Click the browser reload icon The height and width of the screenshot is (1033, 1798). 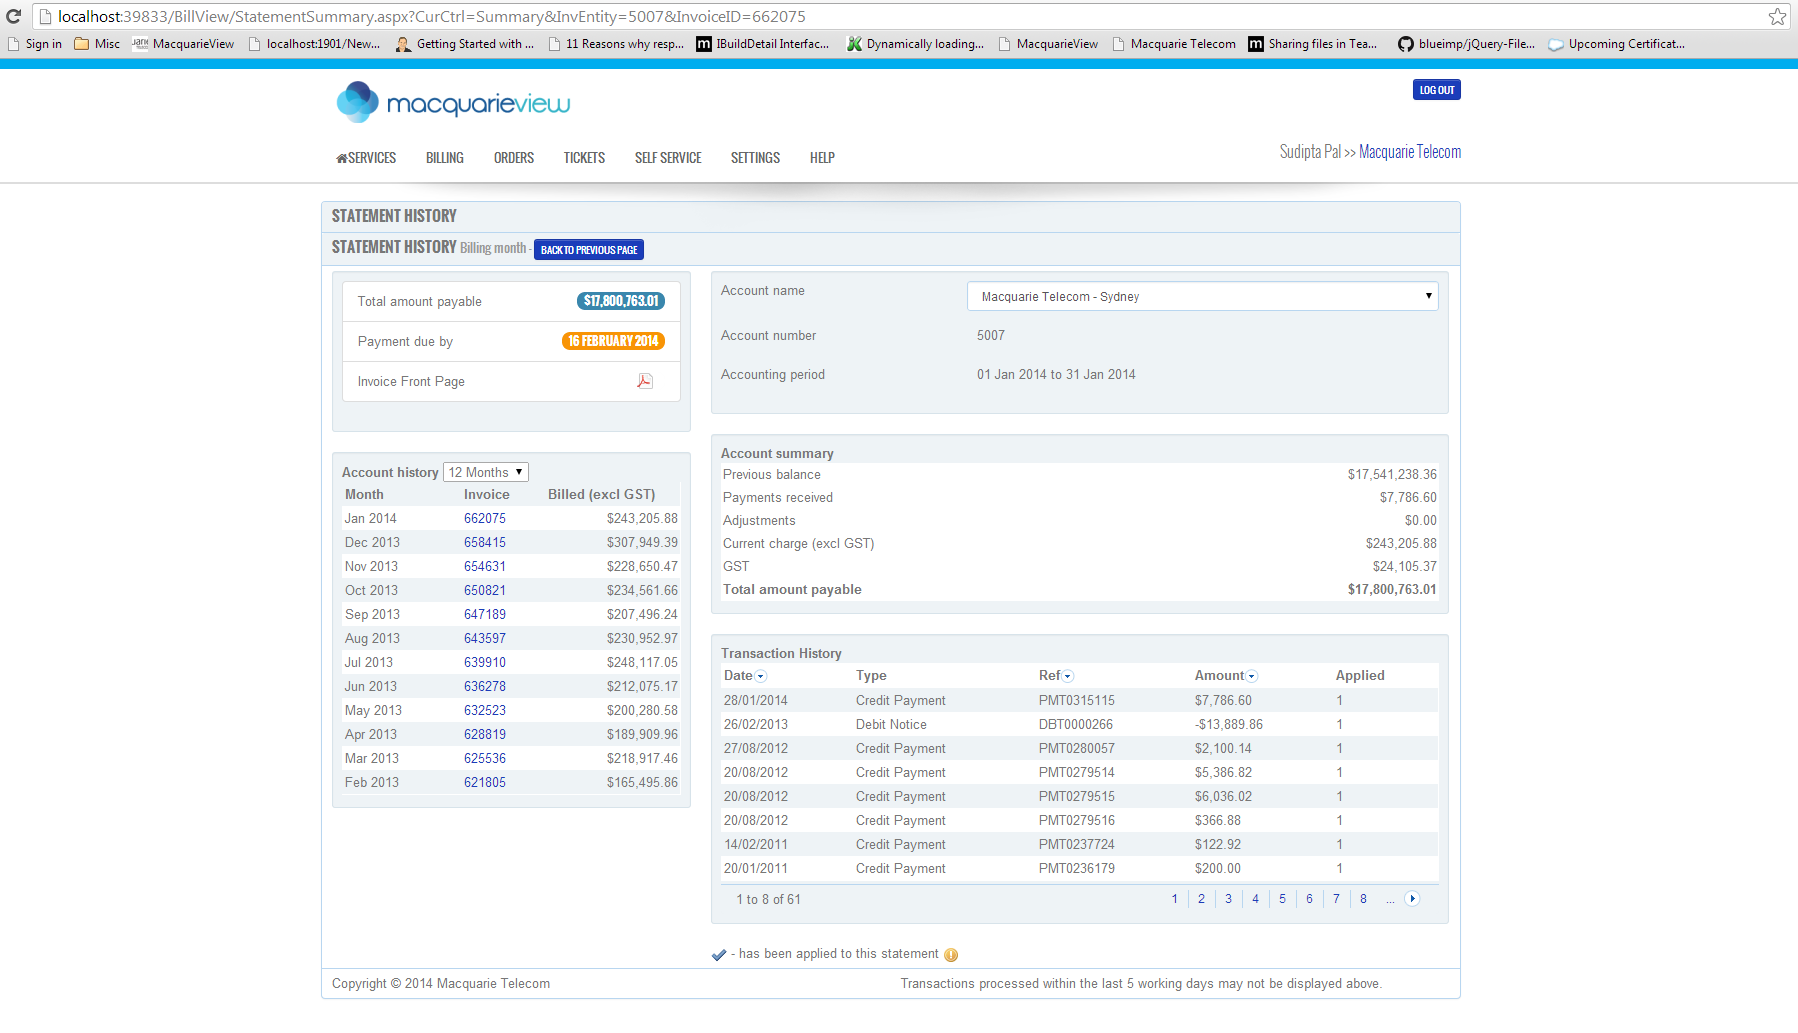click(14, 16)
